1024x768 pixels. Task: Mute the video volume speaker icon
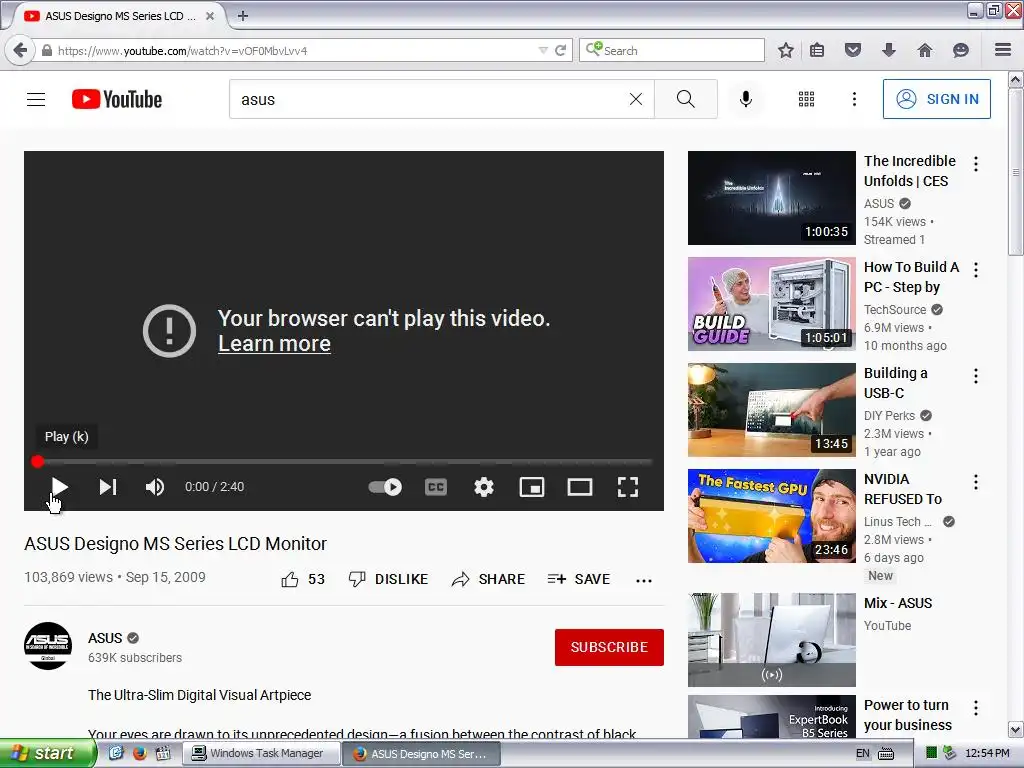(155, 487)
